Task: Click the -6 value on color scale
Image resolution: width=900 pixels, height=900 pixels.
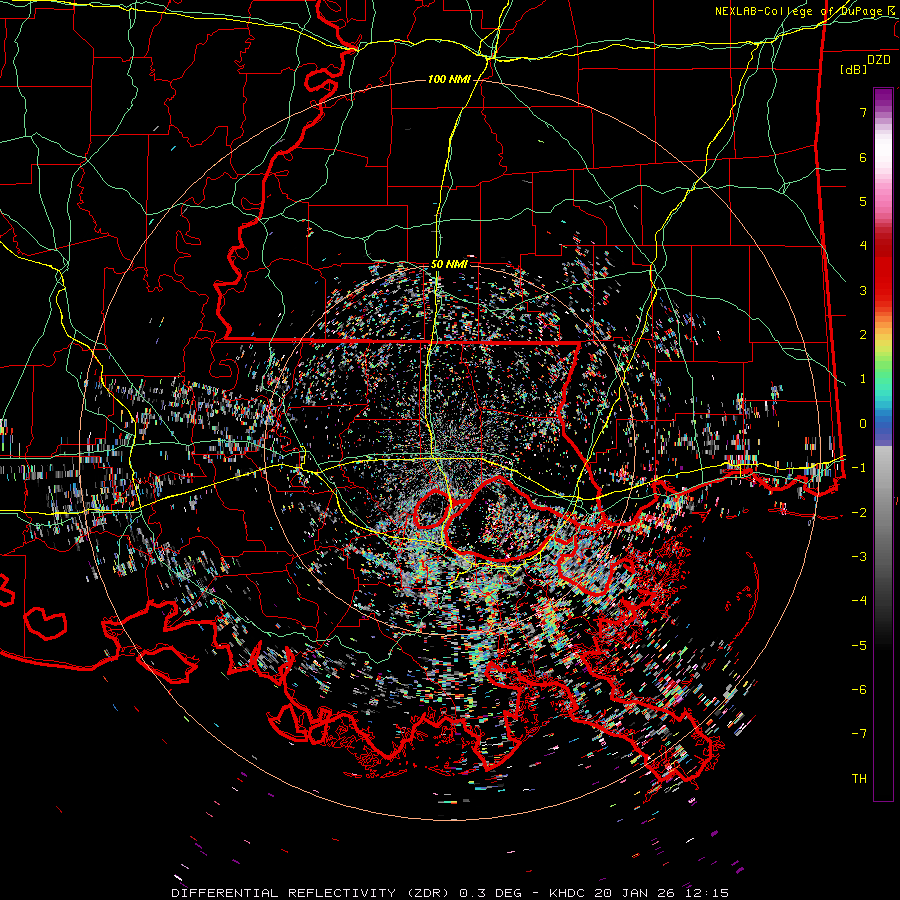Action: click(x=859, y=690)
